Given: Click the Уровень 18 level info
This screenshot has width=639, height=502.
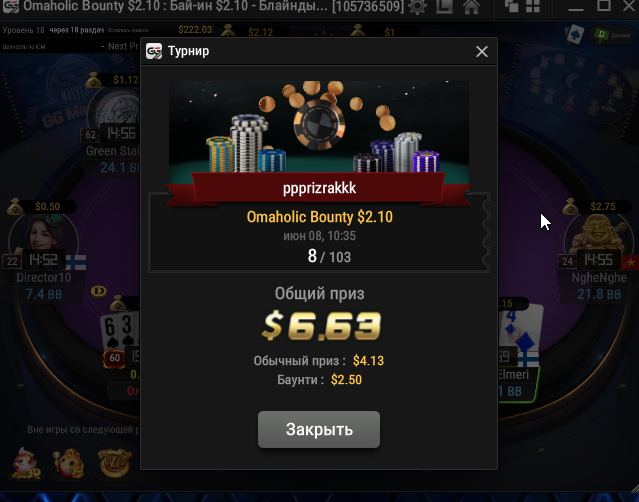Looking at the screenshot, I should (x=23, y=30).
